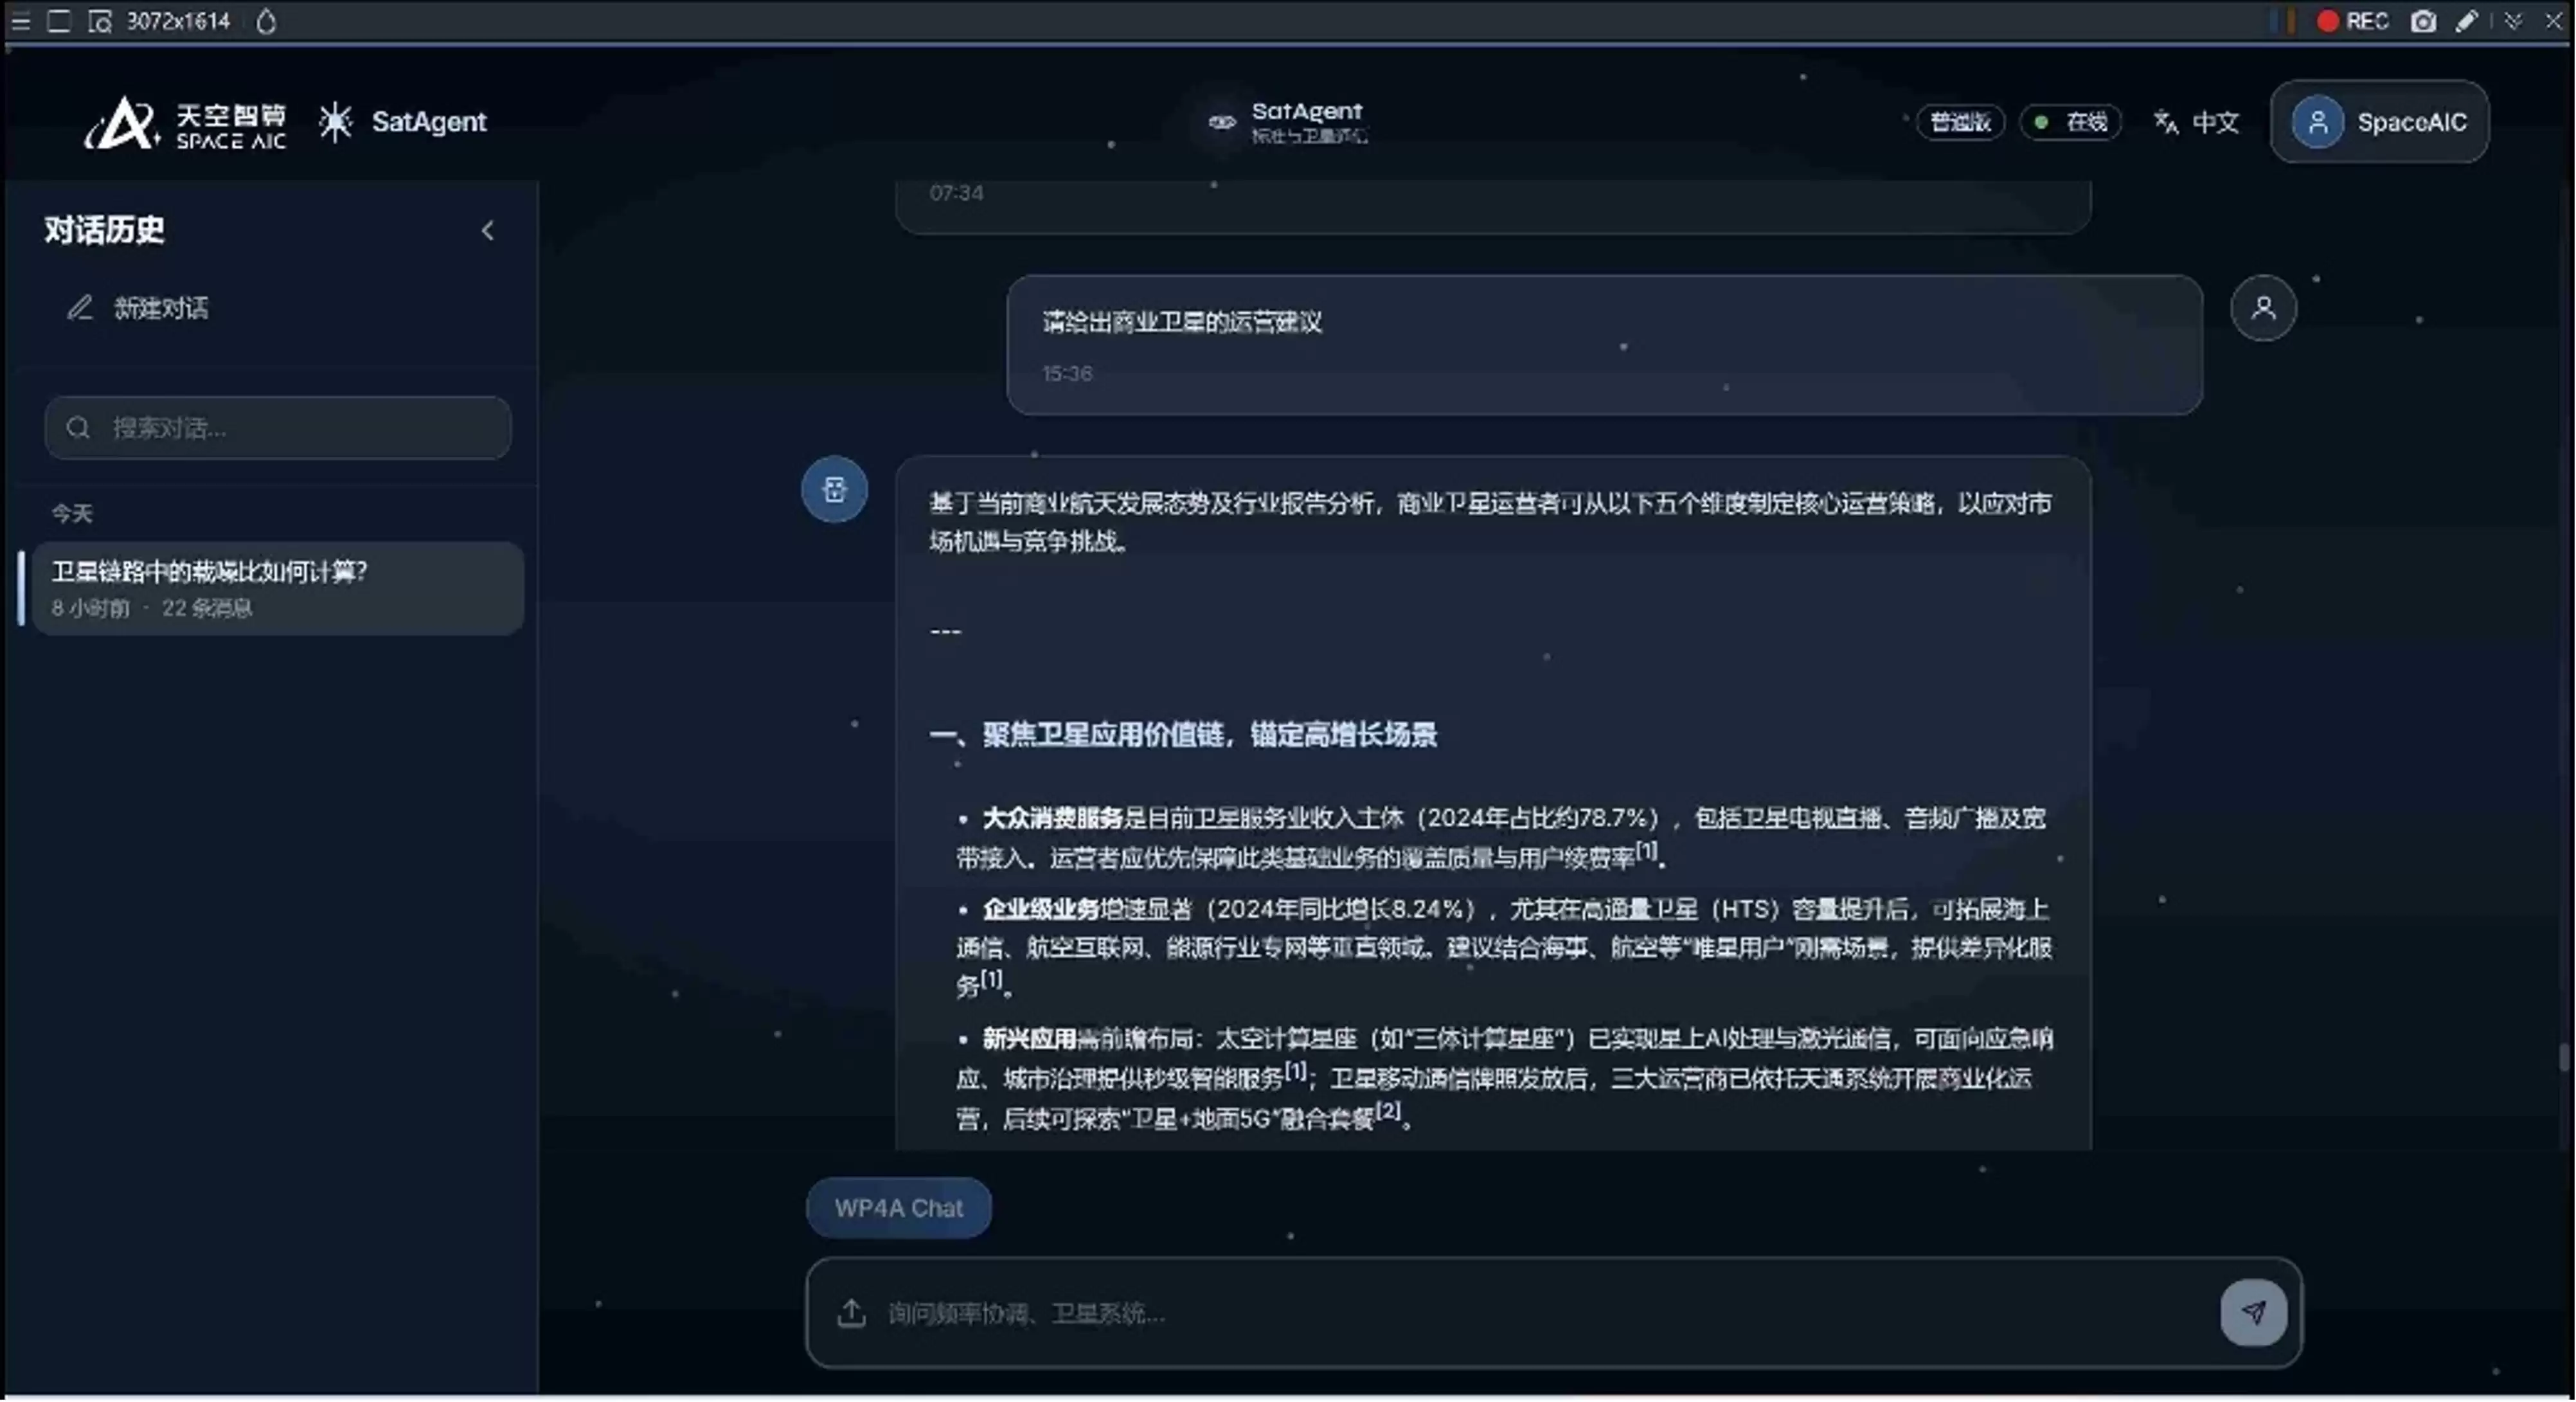Click the pencil annotate icon in top bar

(2467, 21)
